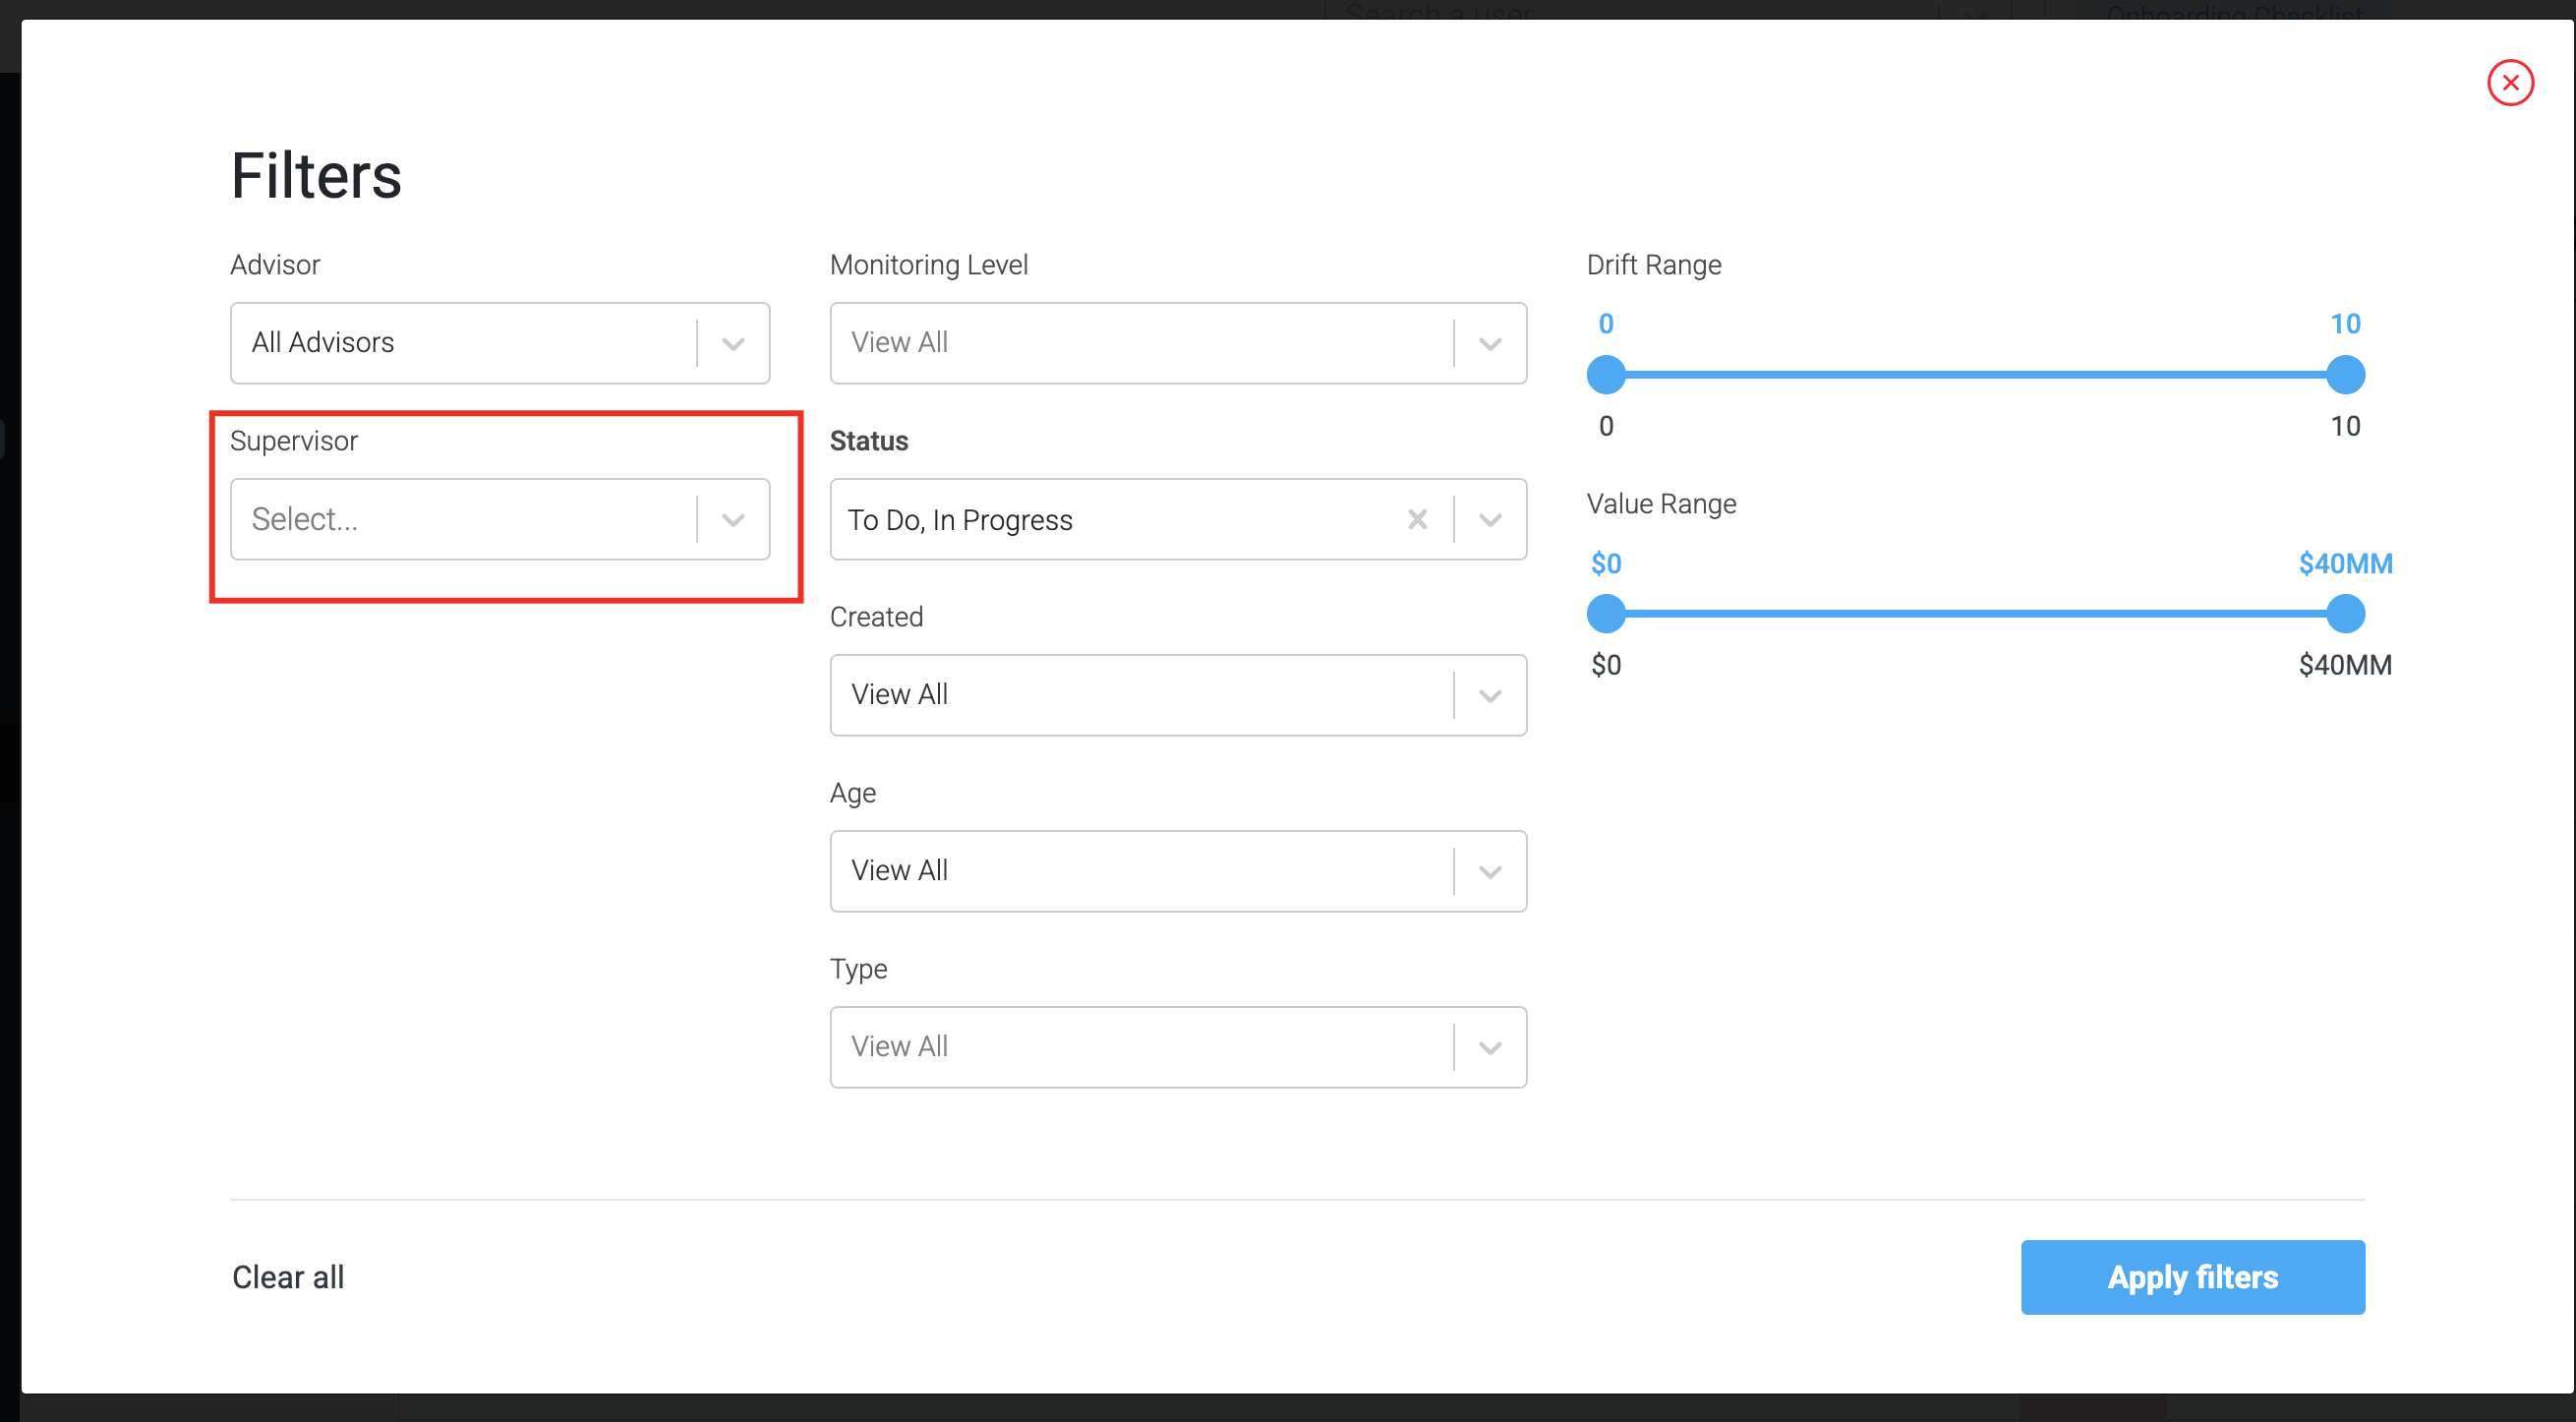Open the Type View All dropdown
This screenshot has height=1422, width=2576.
tap(1178, 1047)
